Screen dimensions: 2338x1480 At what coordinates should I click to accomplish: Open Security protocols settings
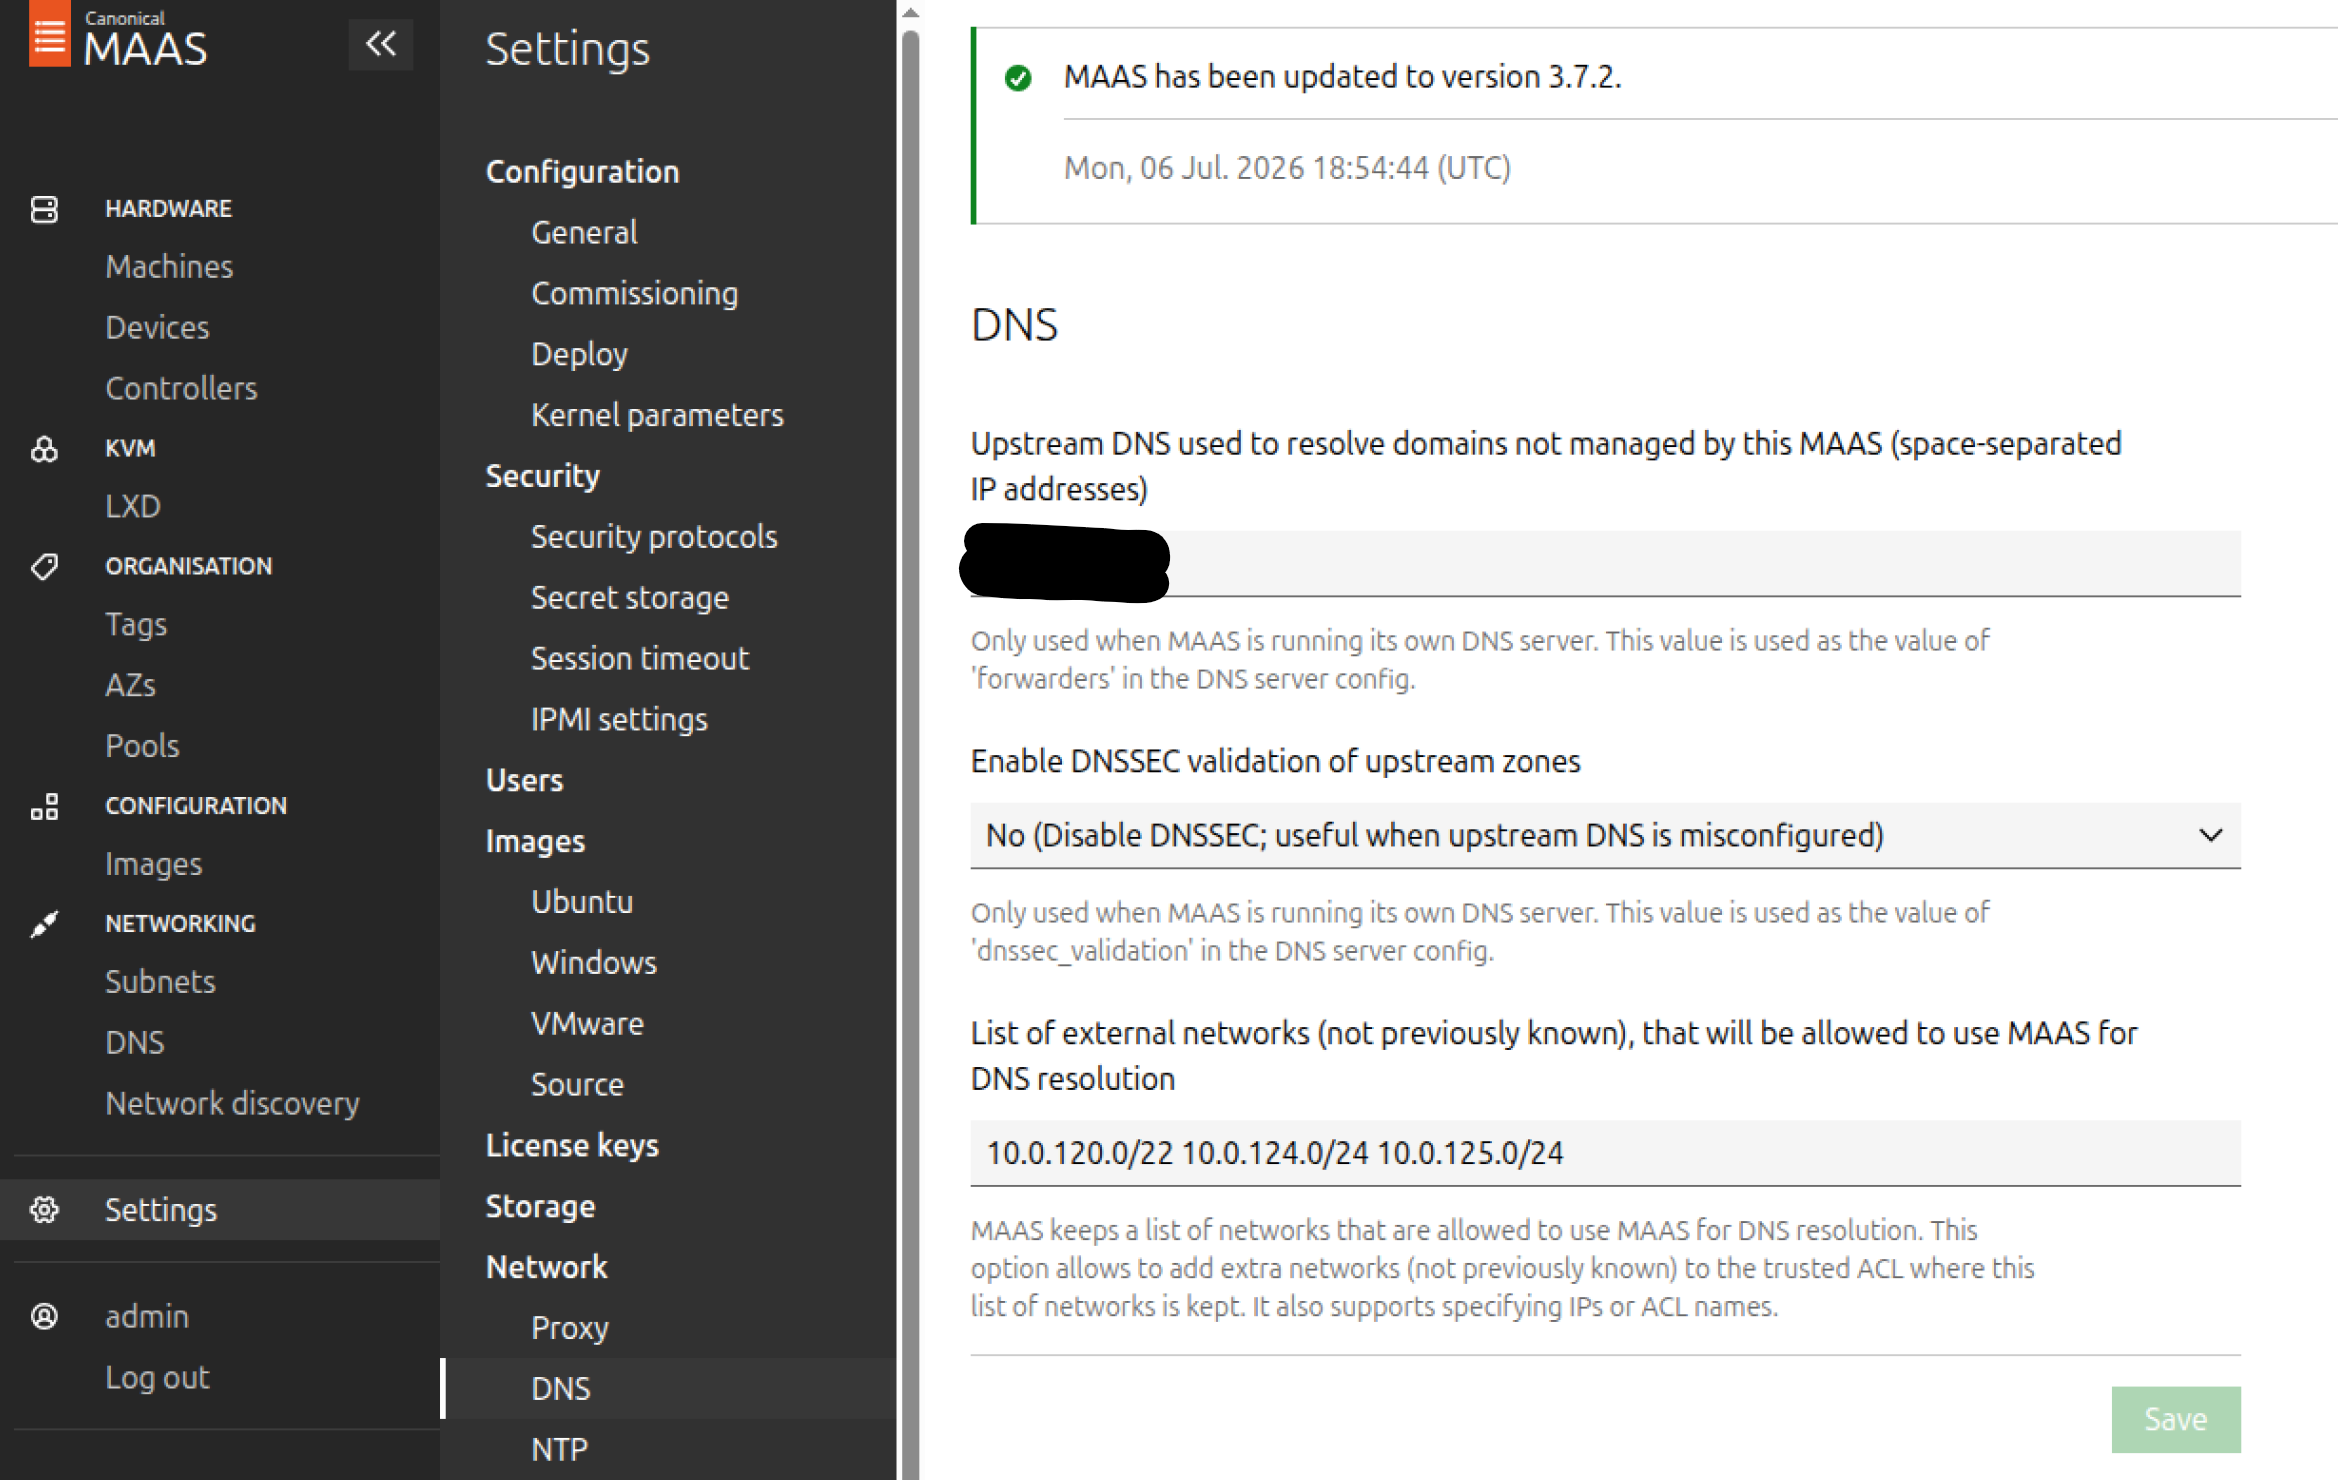click(x=654, y=538)
